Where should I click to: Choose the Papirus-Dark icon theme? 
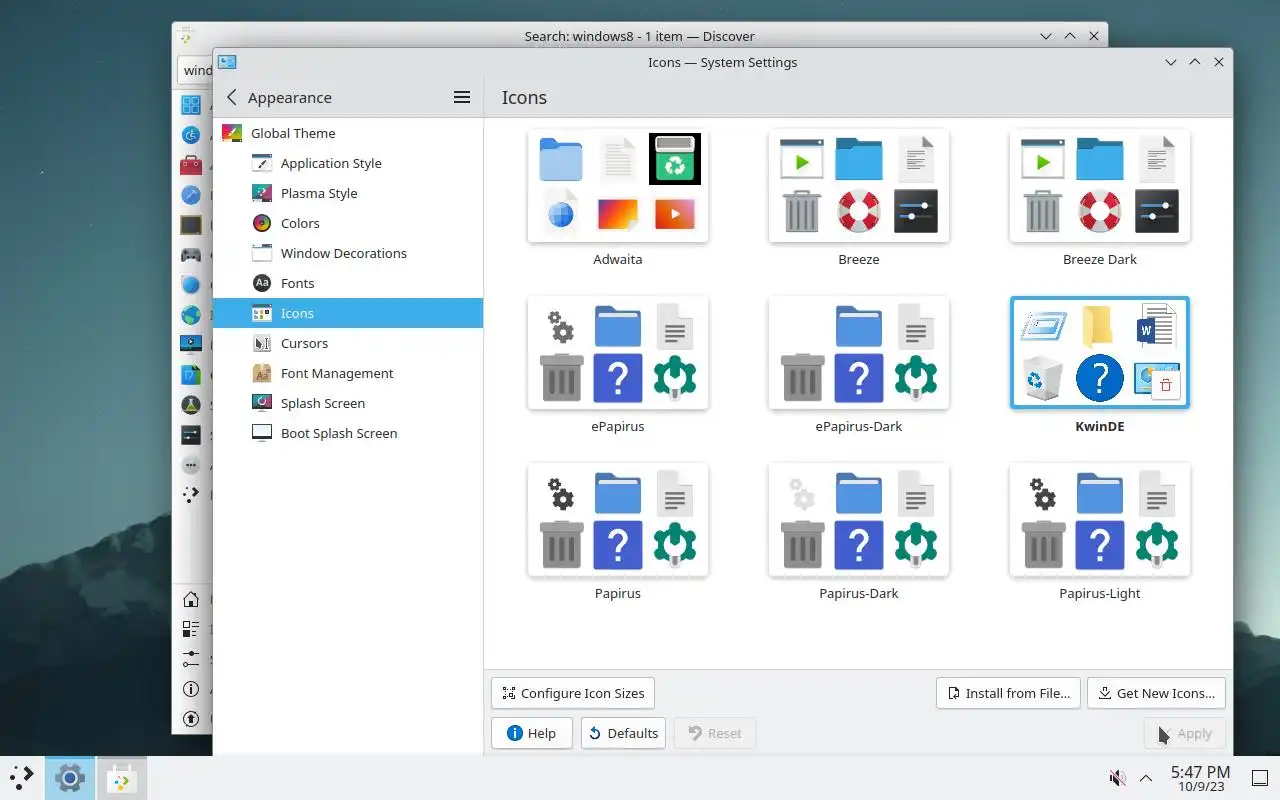859,521
